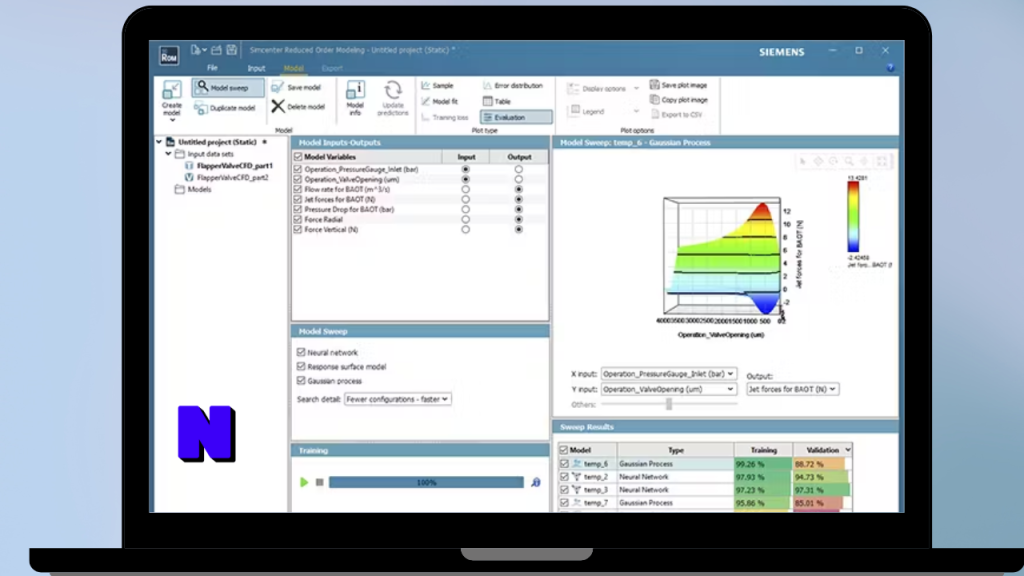Set Jet forces for BAOT as Input radio

click(x=466, y=199)
